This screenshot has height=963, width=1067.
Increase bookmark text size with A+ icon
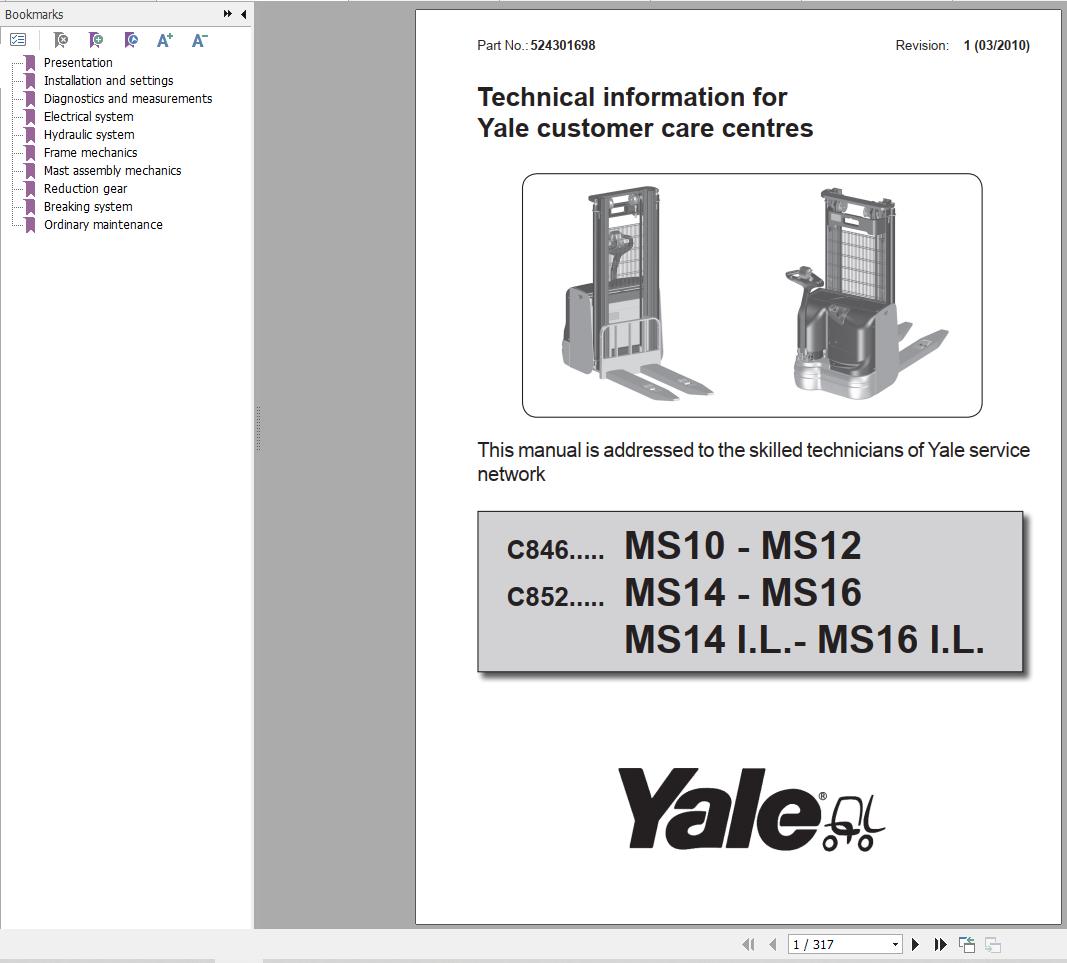click(164, 40)
